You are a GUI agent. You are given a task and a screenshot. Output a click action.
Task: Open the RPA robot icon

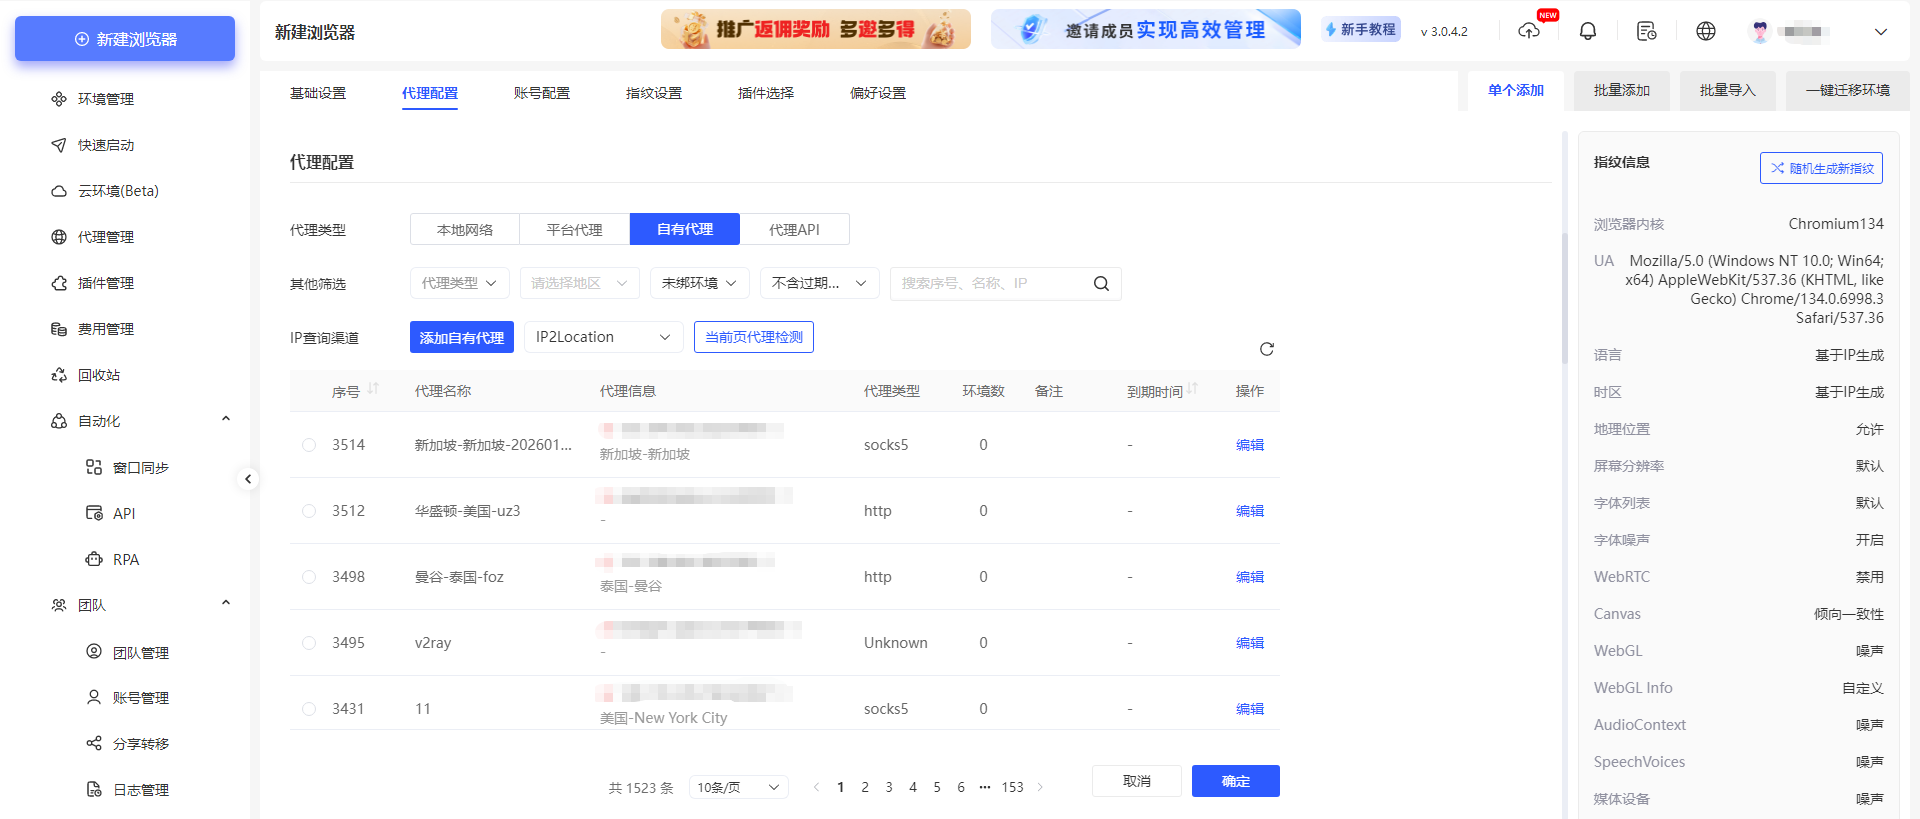point(94,559)
